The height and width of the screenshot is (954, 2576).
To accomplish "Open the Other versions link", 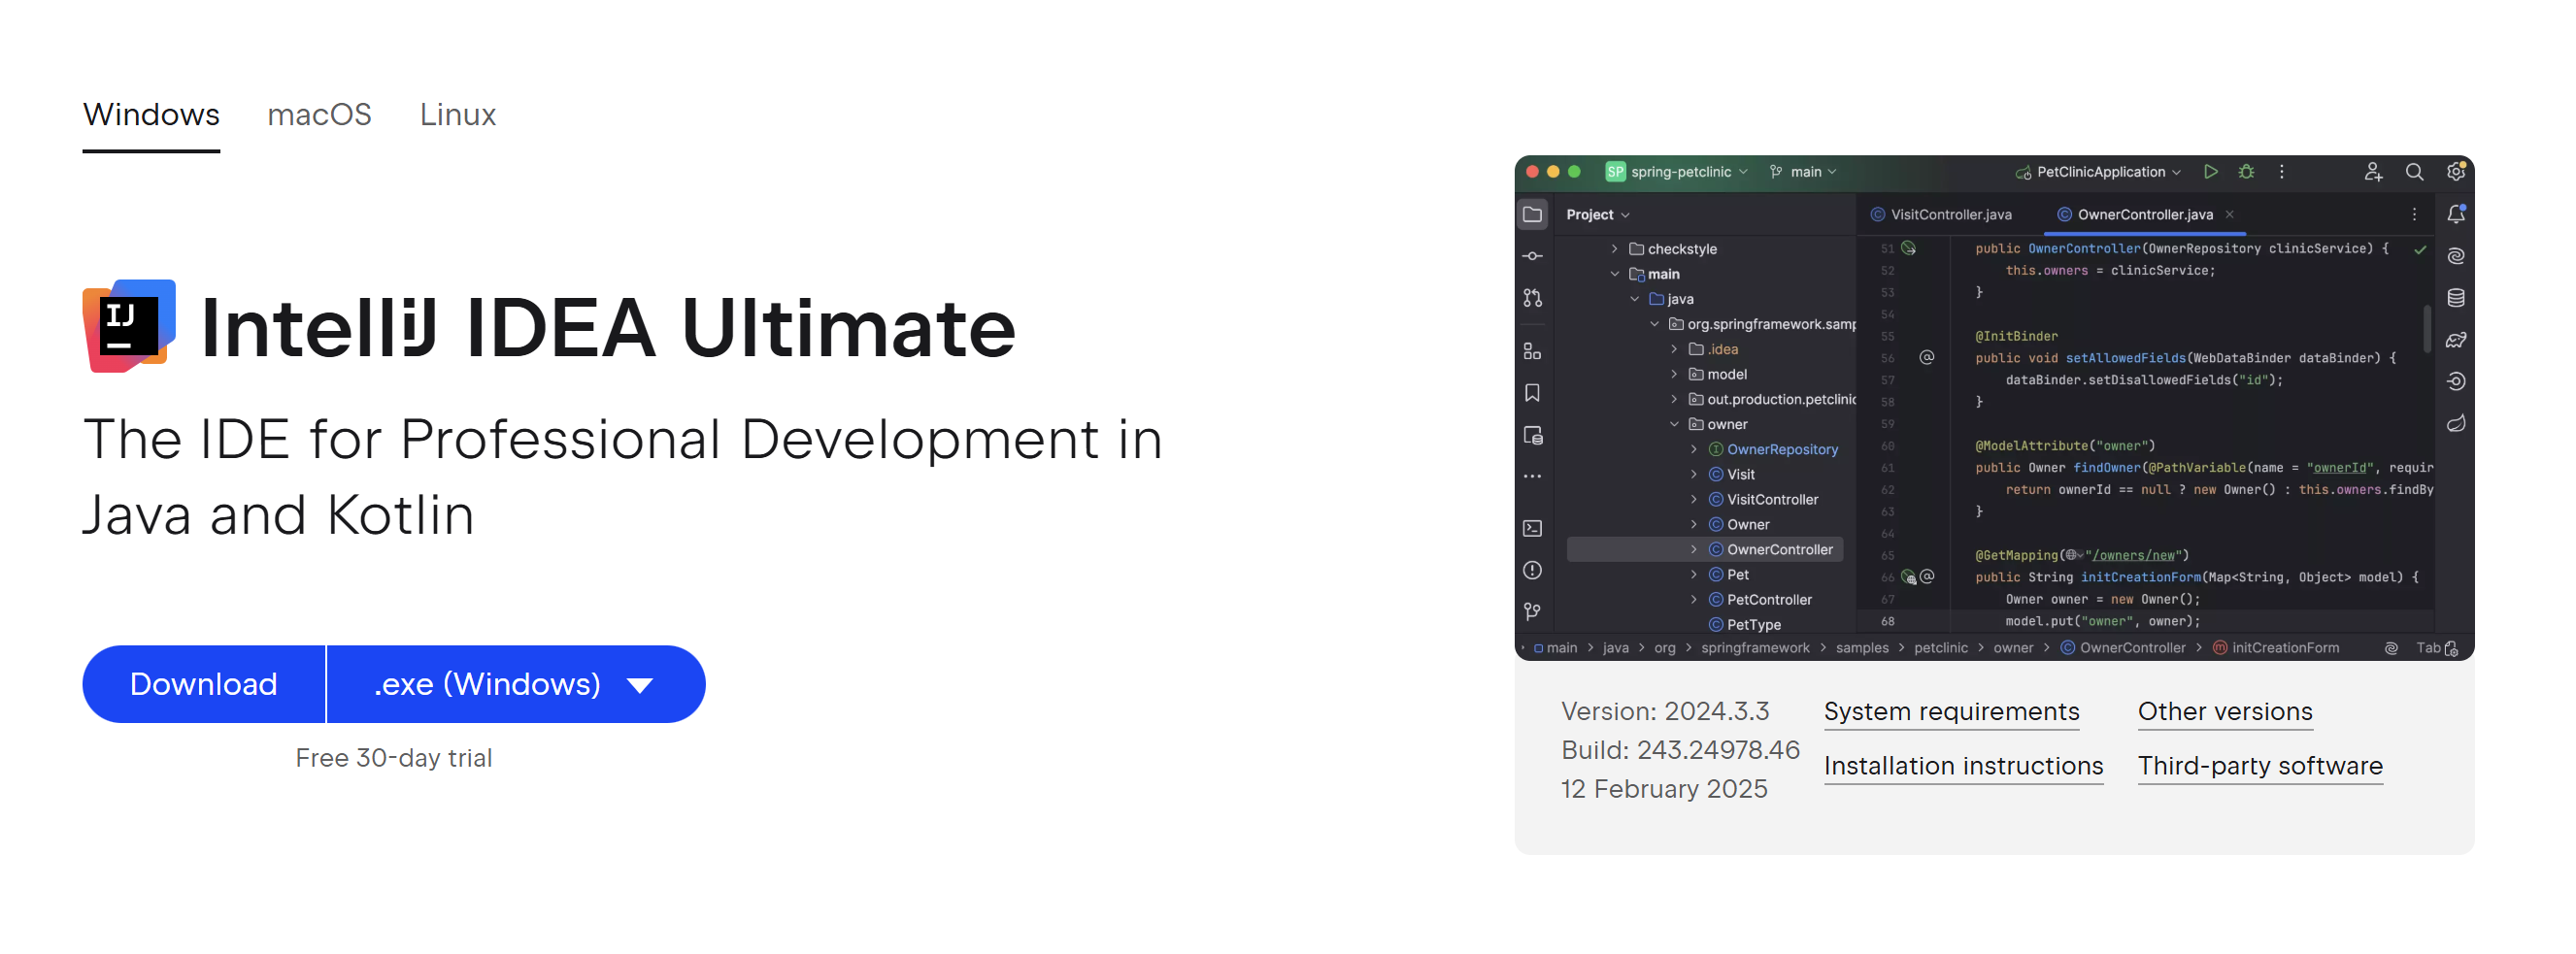I will click(2225, 711).
